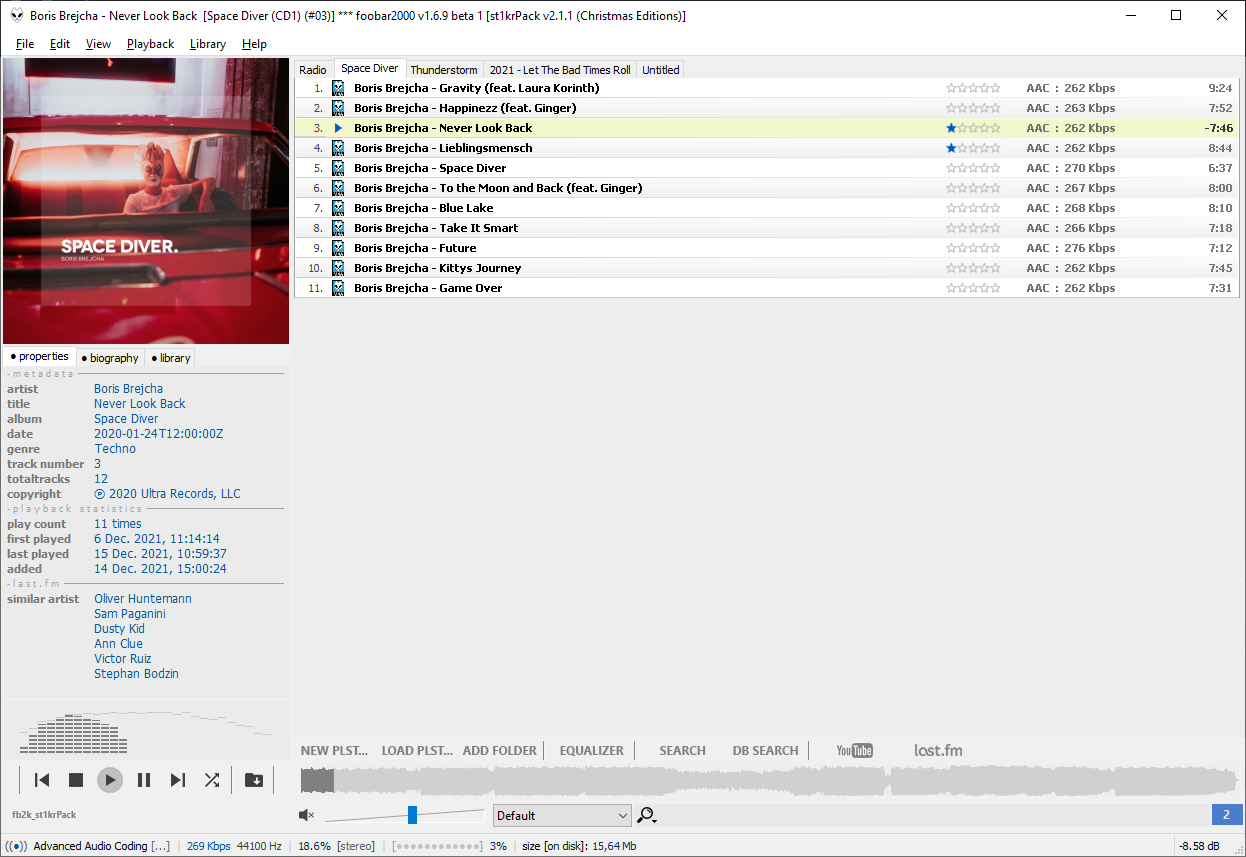Click the YouTube logo icon
This screenshot has height=857, width=1246.
pyautogui.click(x=855, y=751)
